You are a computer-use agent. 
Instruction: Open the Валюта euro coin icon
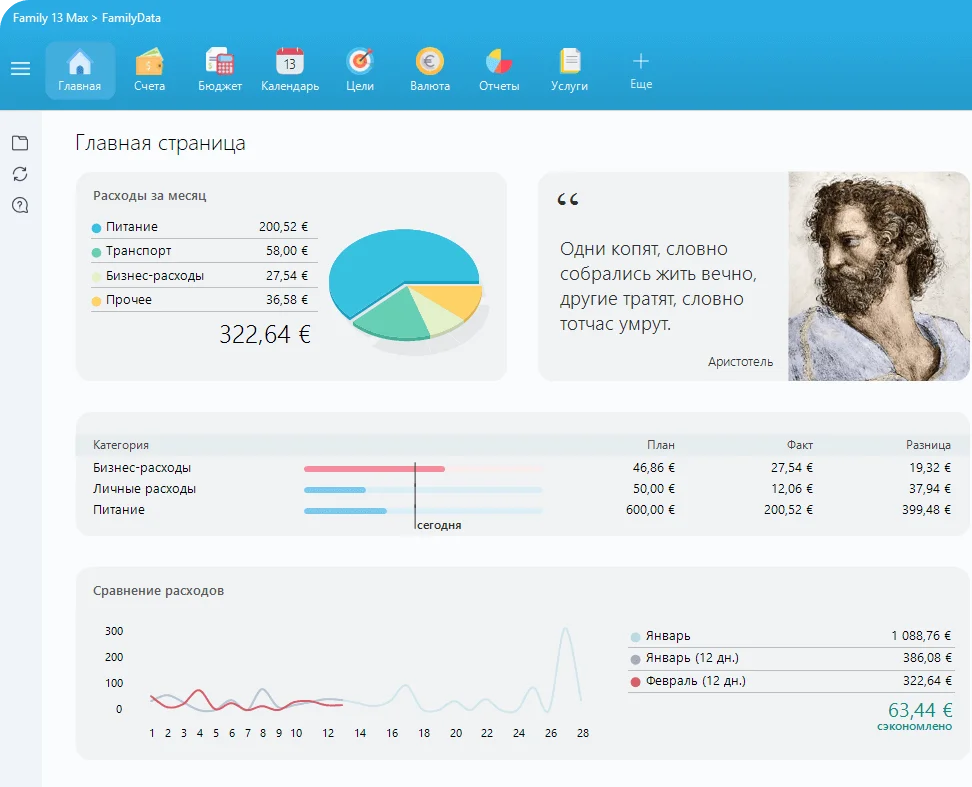pyautogui.click(x=430, y=63)
